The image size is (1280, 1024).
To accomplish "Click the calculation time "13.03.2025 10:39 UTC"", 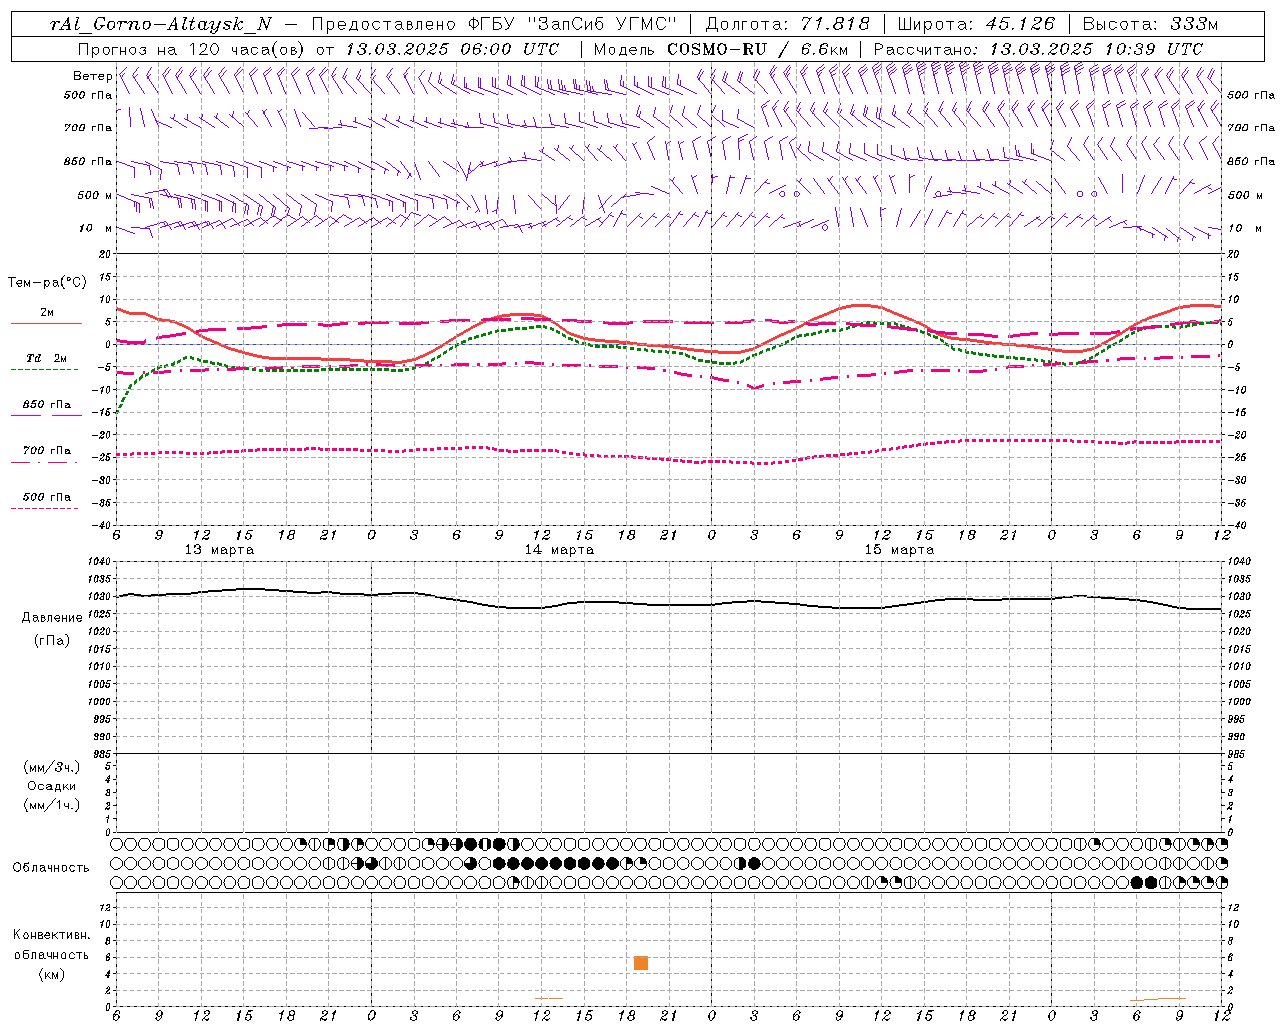I will tap(1096, 49).
